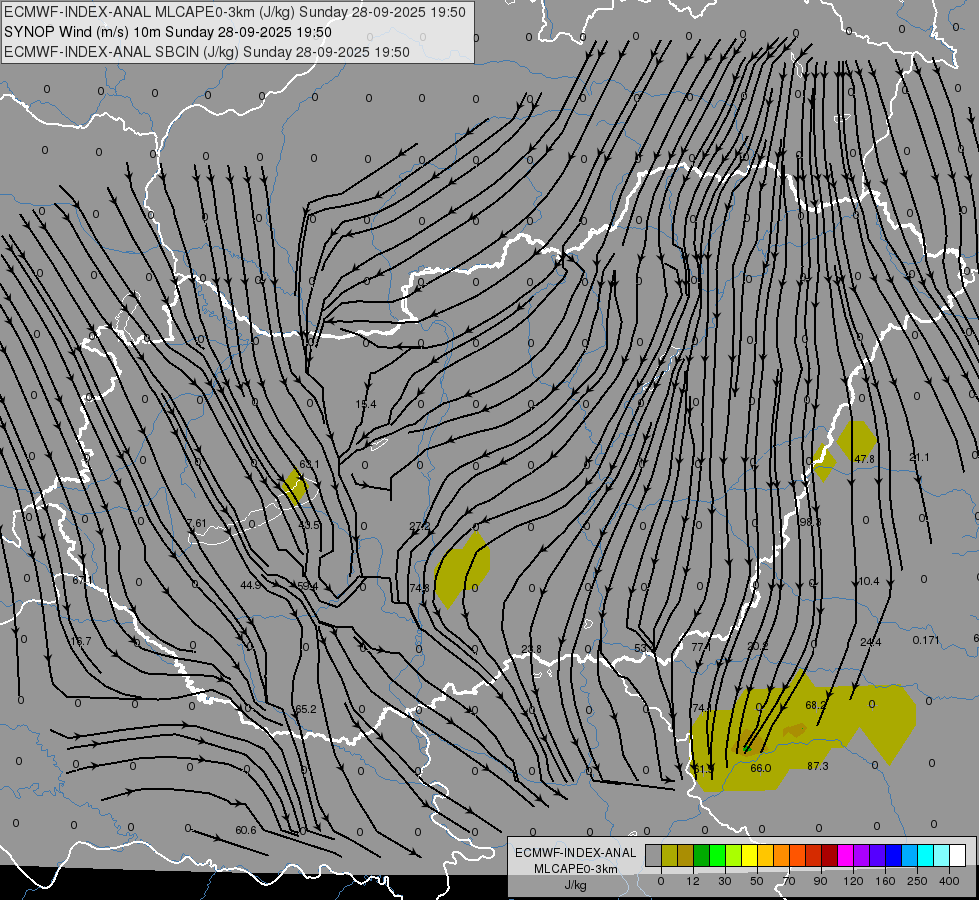The height and width of the screenshot is (900, 979).
Task: Click legend label ECMWF-INDEX-ANAL
Action: [575, 853]
